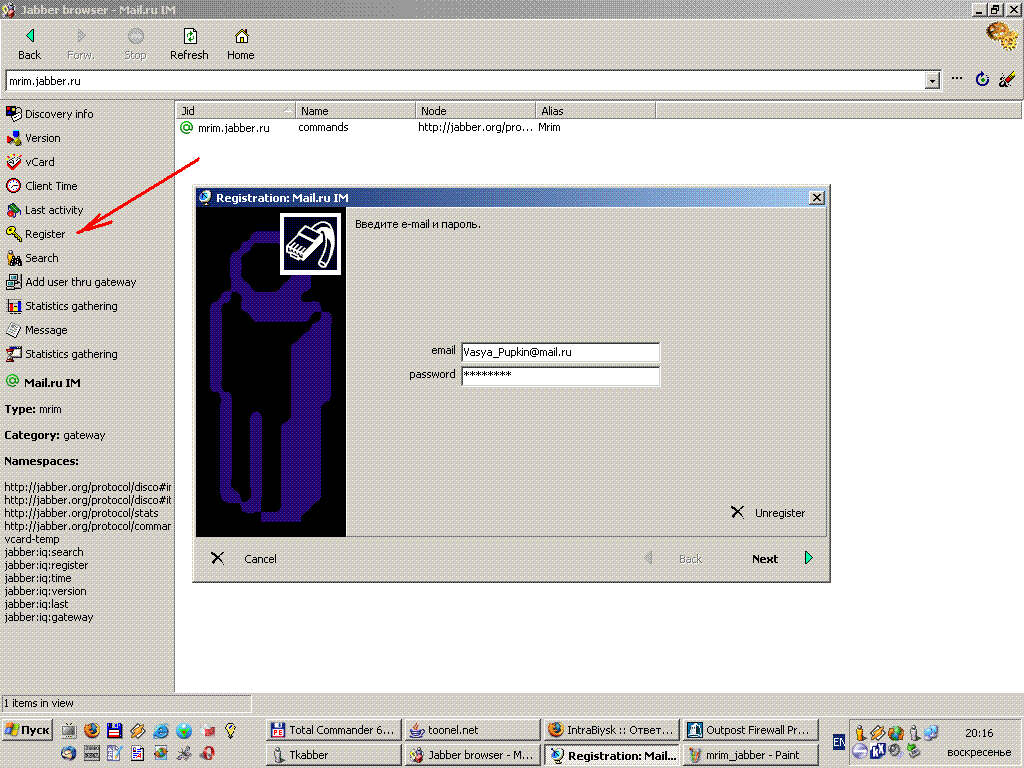The image size is (1024, 768).
Task: Go to Home in Jabber browser
Action: pyautogui.click(x=240, y=43)
